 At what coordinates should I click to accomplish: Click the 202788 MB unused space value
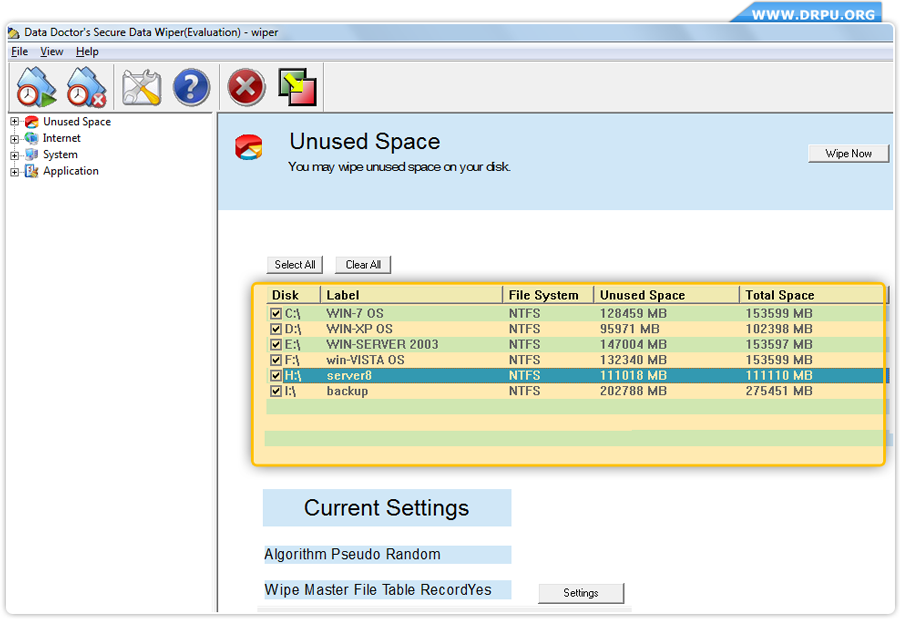click(x=633, y=391)
